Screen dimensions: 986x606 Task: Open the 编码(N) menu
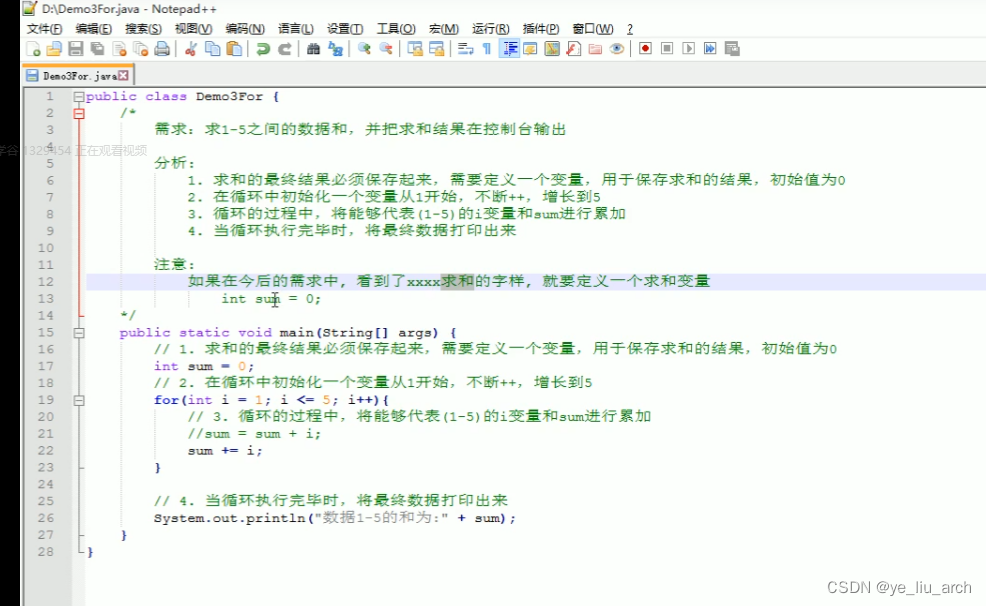click(x=245, y=29)
